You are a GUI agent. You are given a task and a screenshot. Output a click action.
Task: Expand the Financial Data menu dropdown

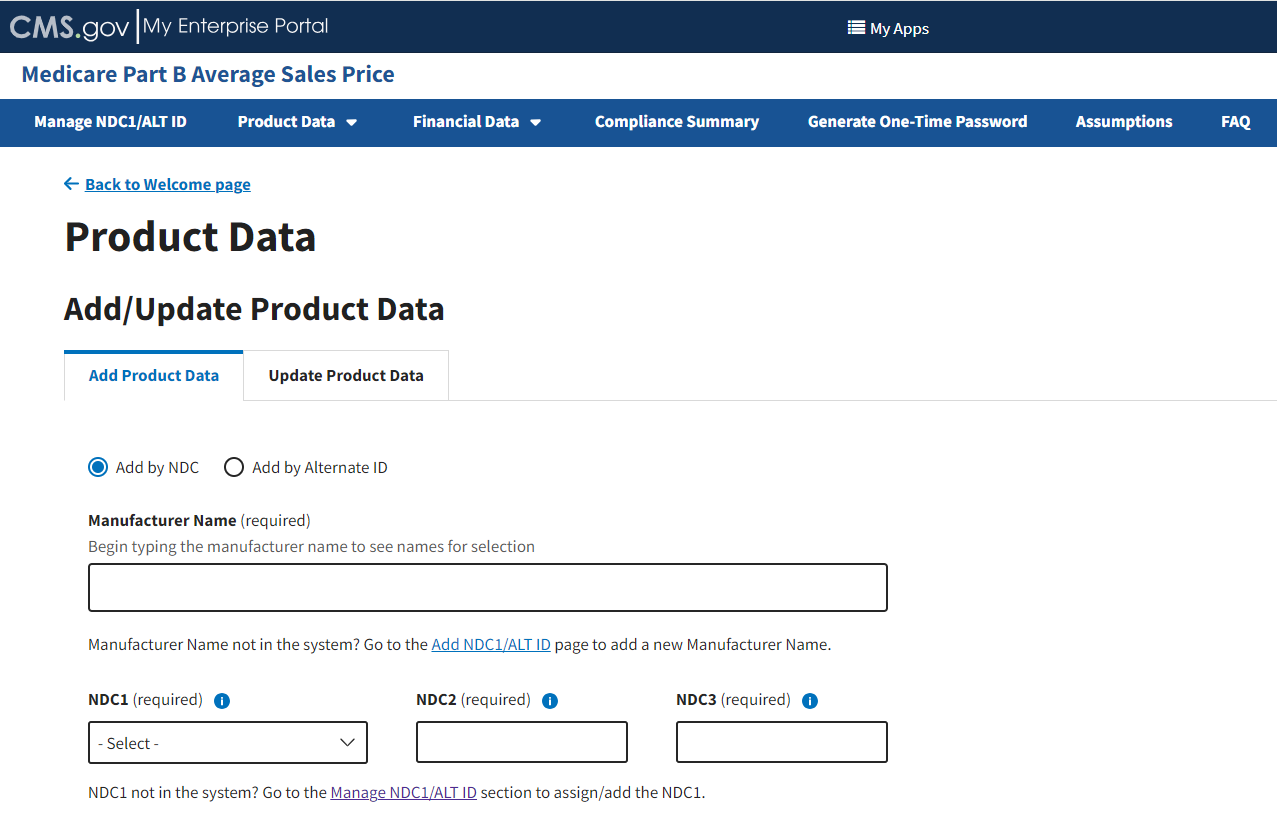point(477,122)
